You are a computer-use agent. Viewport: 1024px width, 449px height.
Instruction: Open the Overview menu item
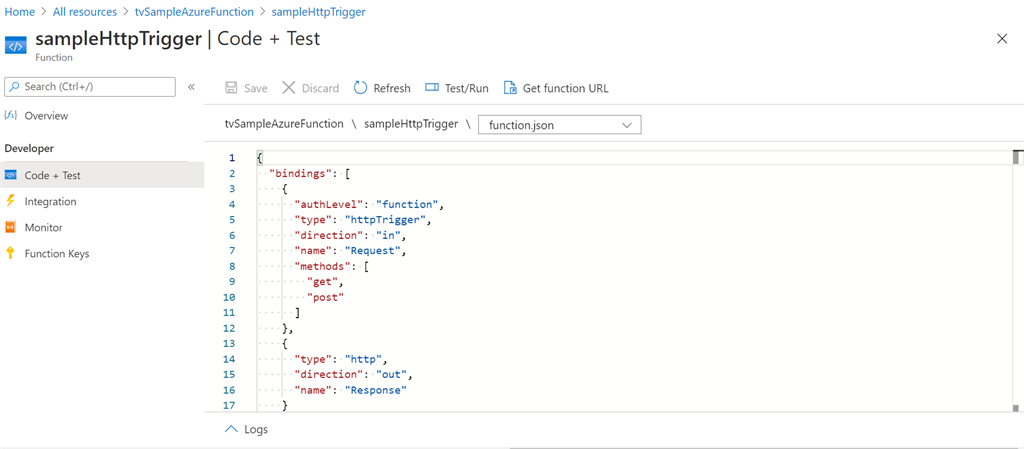click(46, 116)
